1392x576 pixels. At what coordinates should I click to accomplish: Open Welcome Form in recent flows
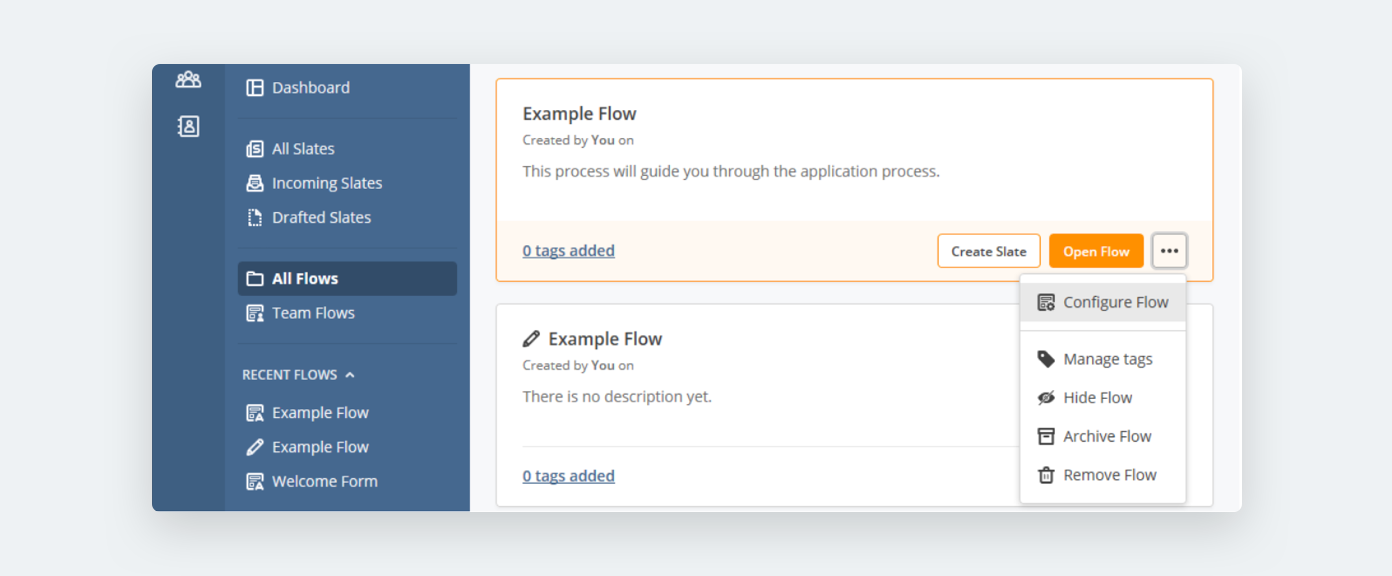(x=324, y=481)
